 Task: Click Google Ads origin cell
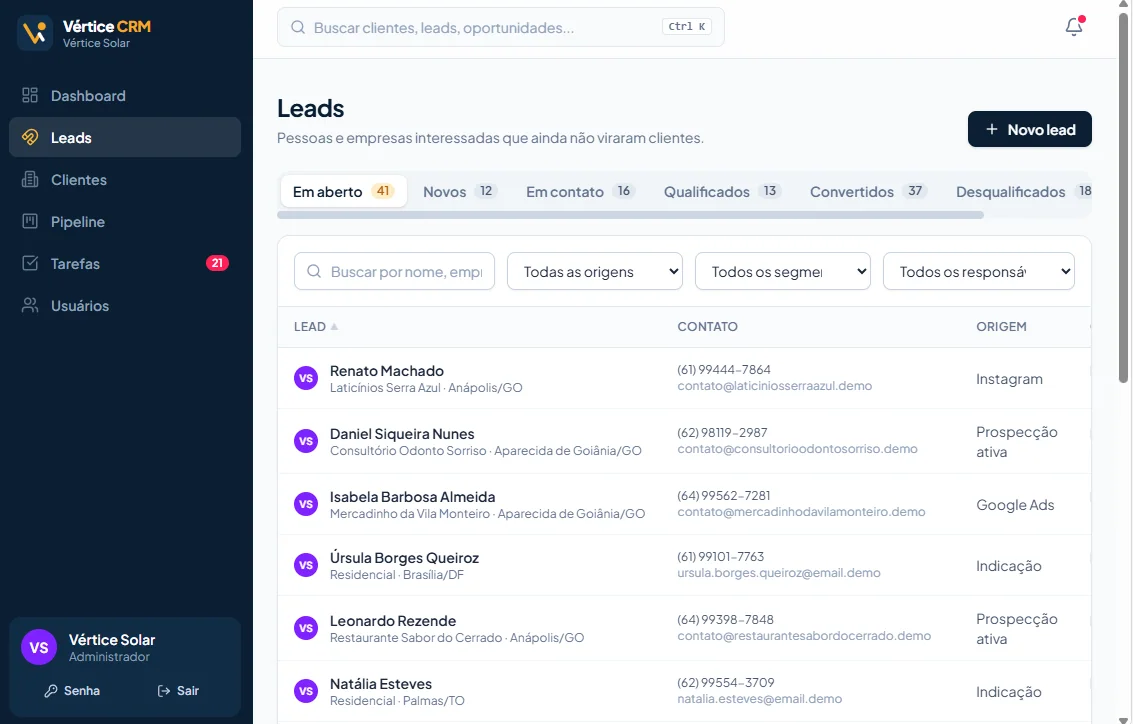tap(1015, 505)
